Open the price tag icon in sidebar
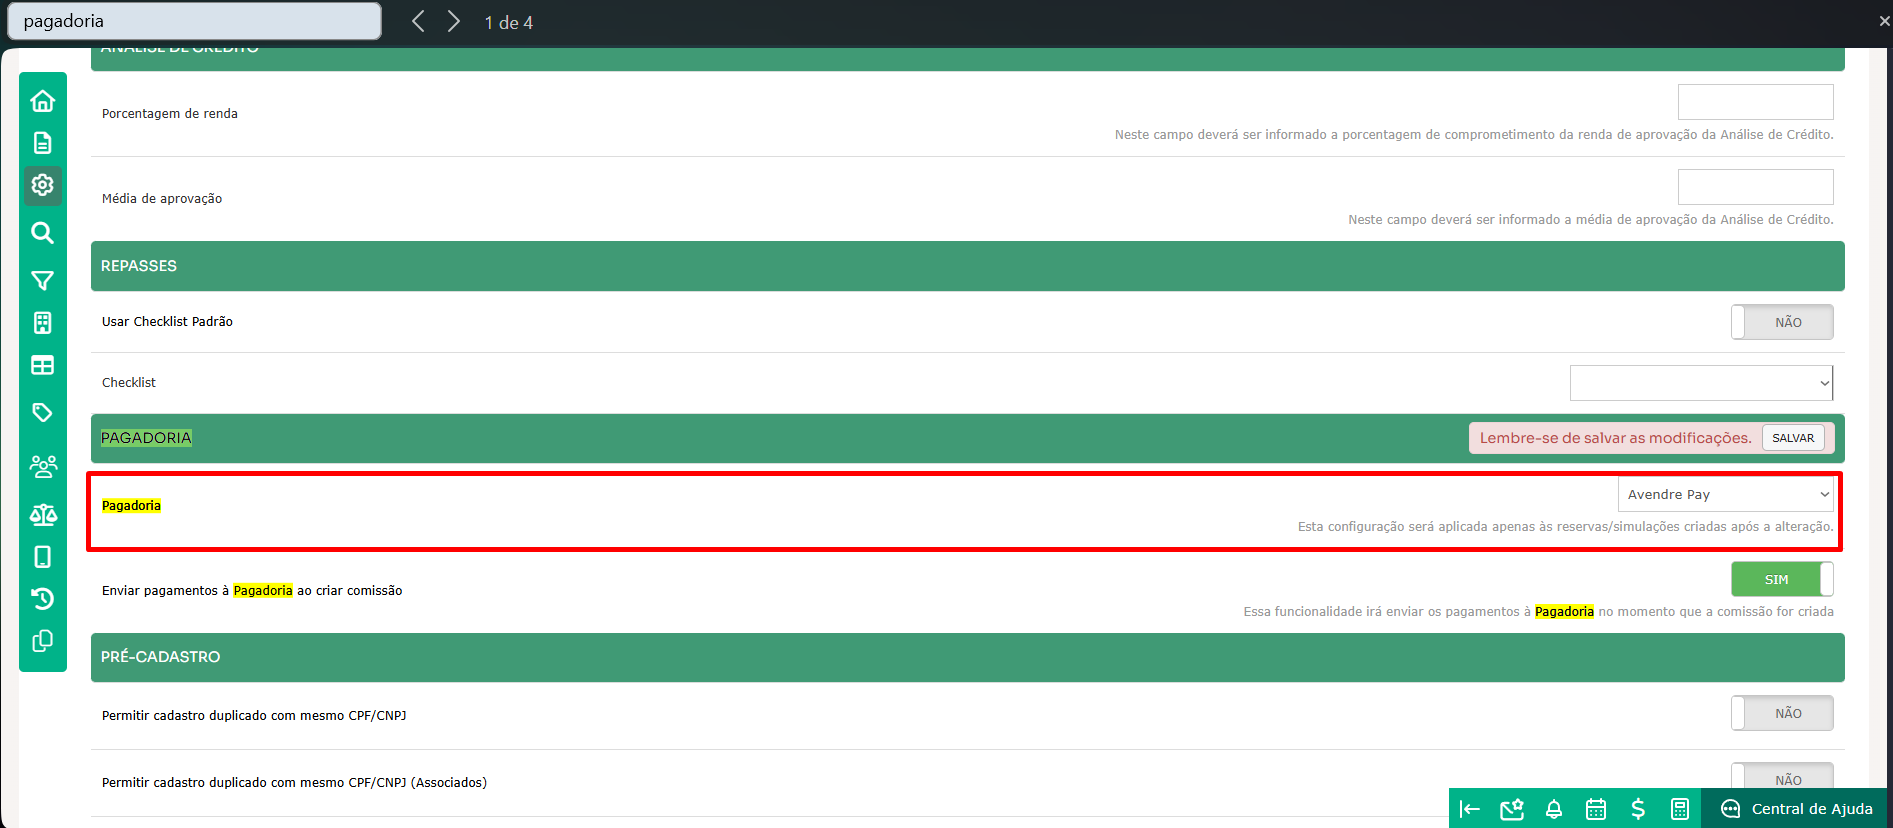Viewport: 1893px width, 828px height. [x=42, y=412]
